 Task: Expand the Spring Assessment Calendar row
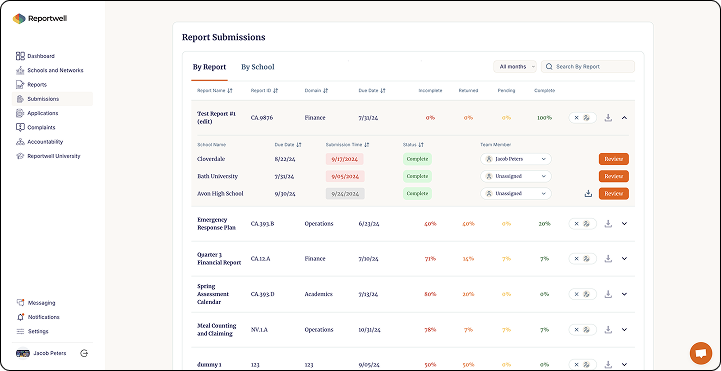click(x=624, y=294)
